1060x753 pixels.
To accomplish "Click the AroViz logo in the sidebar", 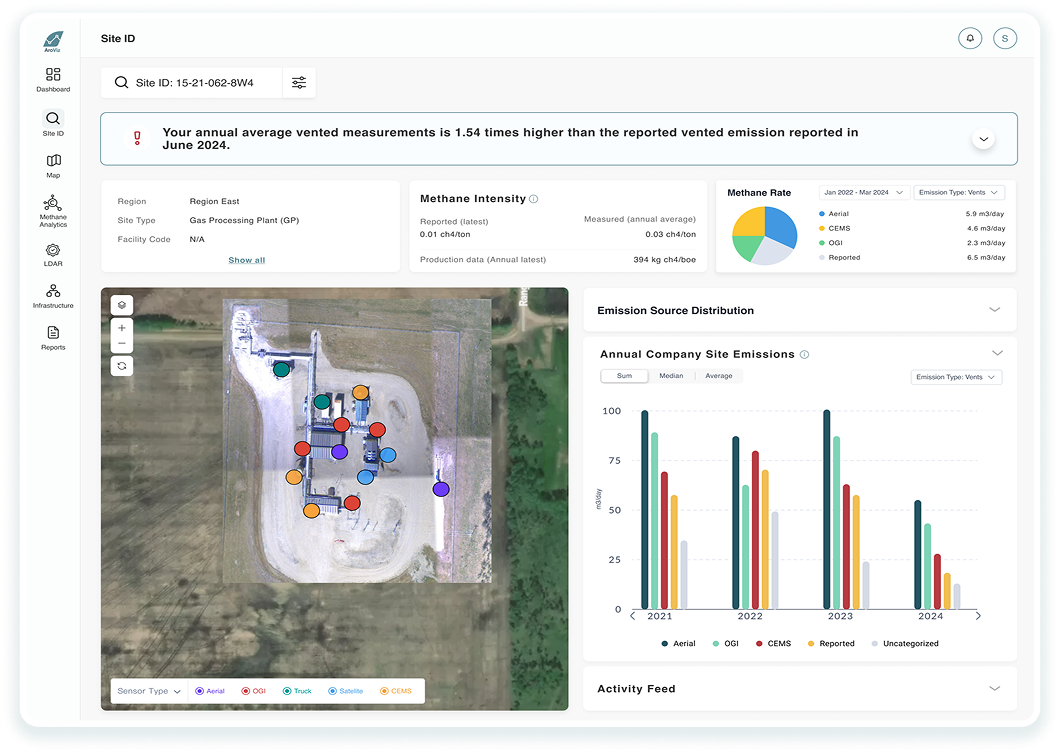I will [53, 41].
